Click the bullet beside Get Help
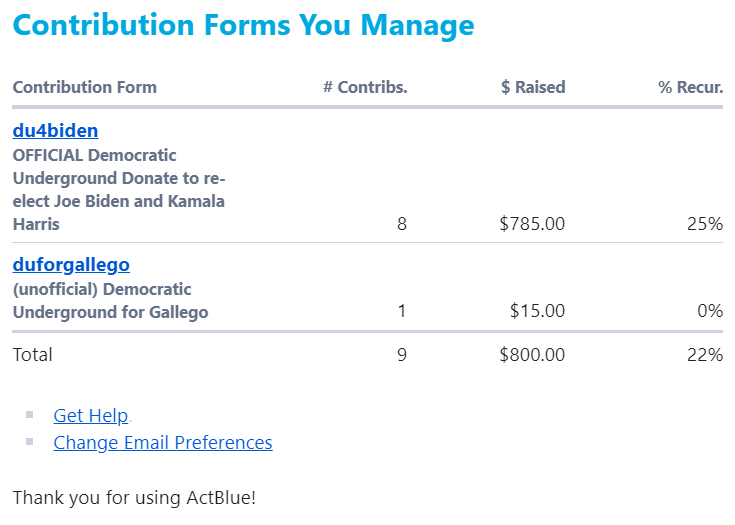Image resolution: width=735 pixels, height=525 pixels. coord(30,414)
